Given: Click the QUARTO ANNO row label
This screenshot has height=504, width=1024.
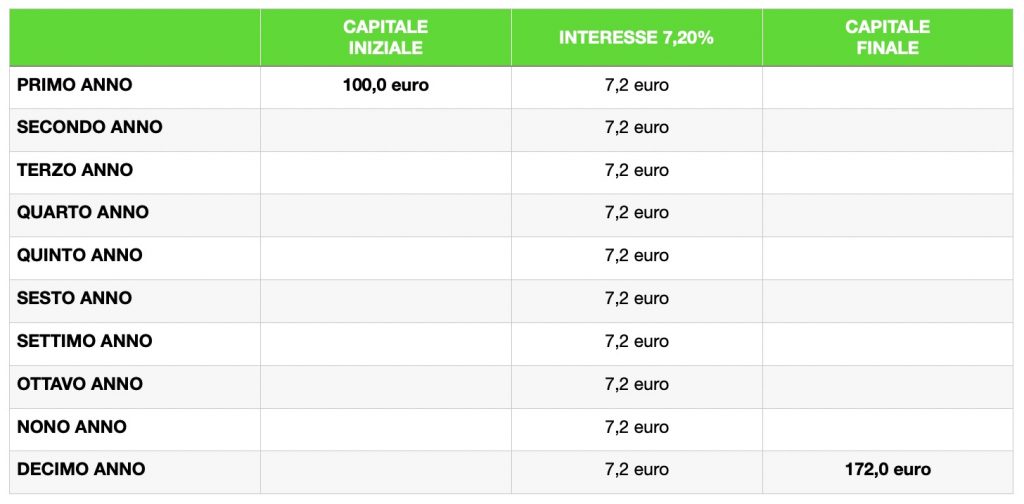Looking at the screenshot, I should click(83, 213).
